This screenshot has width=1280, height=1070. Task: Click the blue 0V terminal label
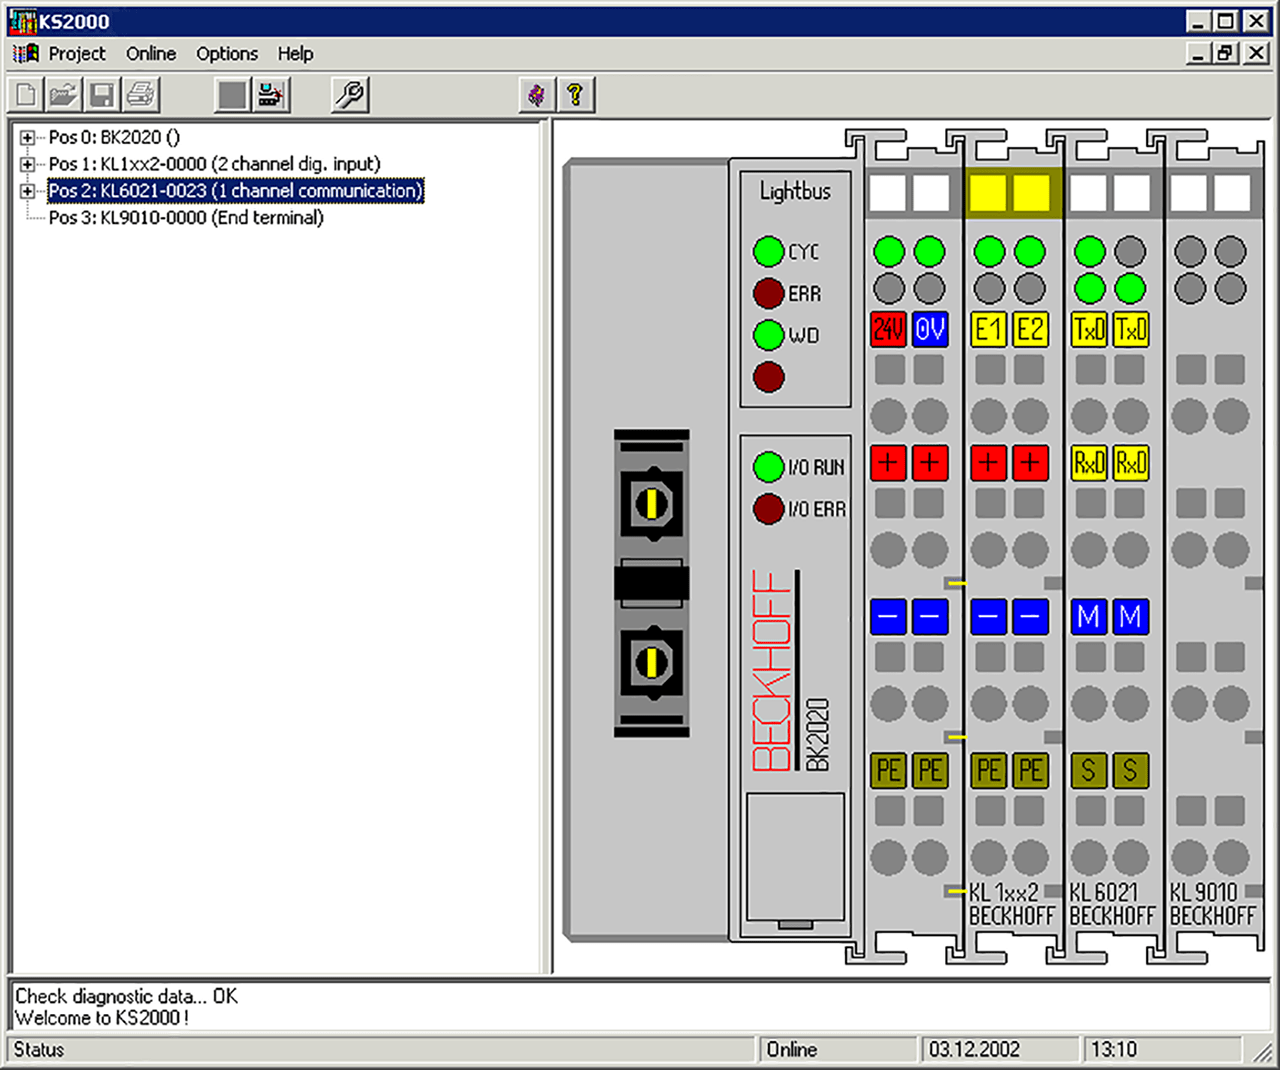click(929, 329)
